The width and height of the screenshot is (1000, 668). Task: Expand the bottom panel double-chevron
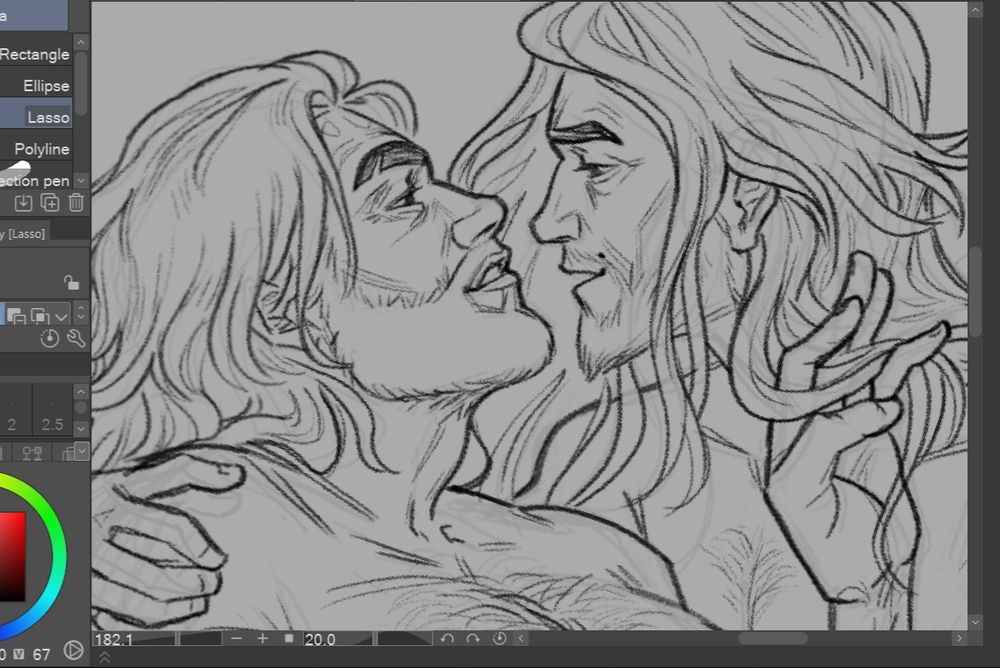(x=105, y=657)
